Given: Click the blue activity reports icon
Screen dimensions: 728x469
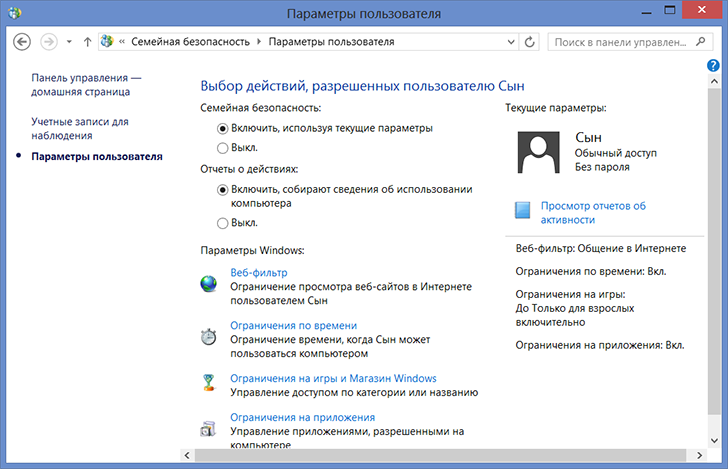Looking at the screenshot, I should 522,210.
